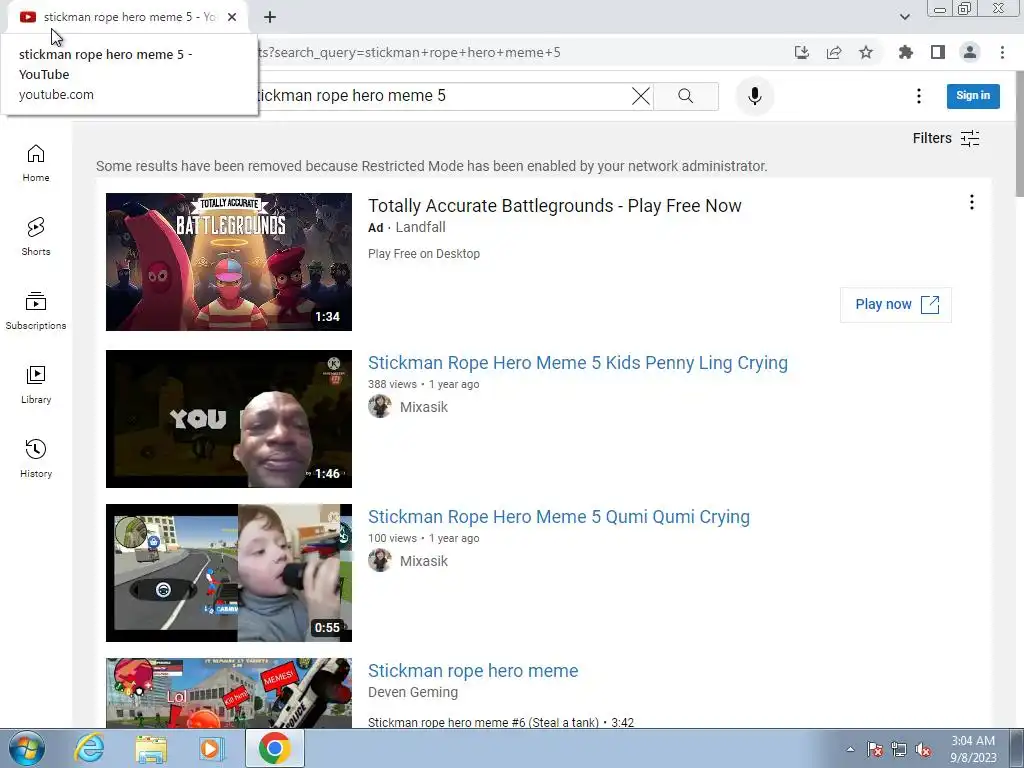
Task: Open Chrome Extensions puzzle icon
Action: (905, 52)
